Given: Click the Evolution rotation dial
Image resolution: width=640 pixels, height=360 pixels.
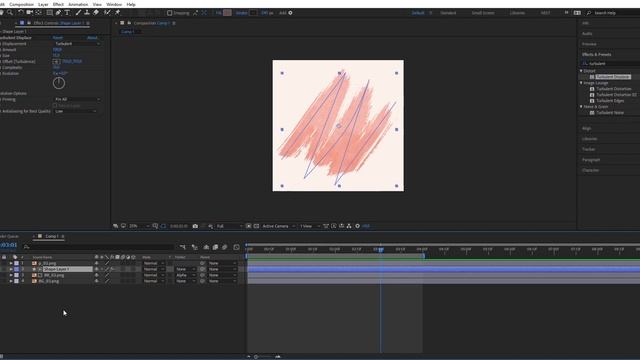Looking at the screenshot, I should (59, 83).
